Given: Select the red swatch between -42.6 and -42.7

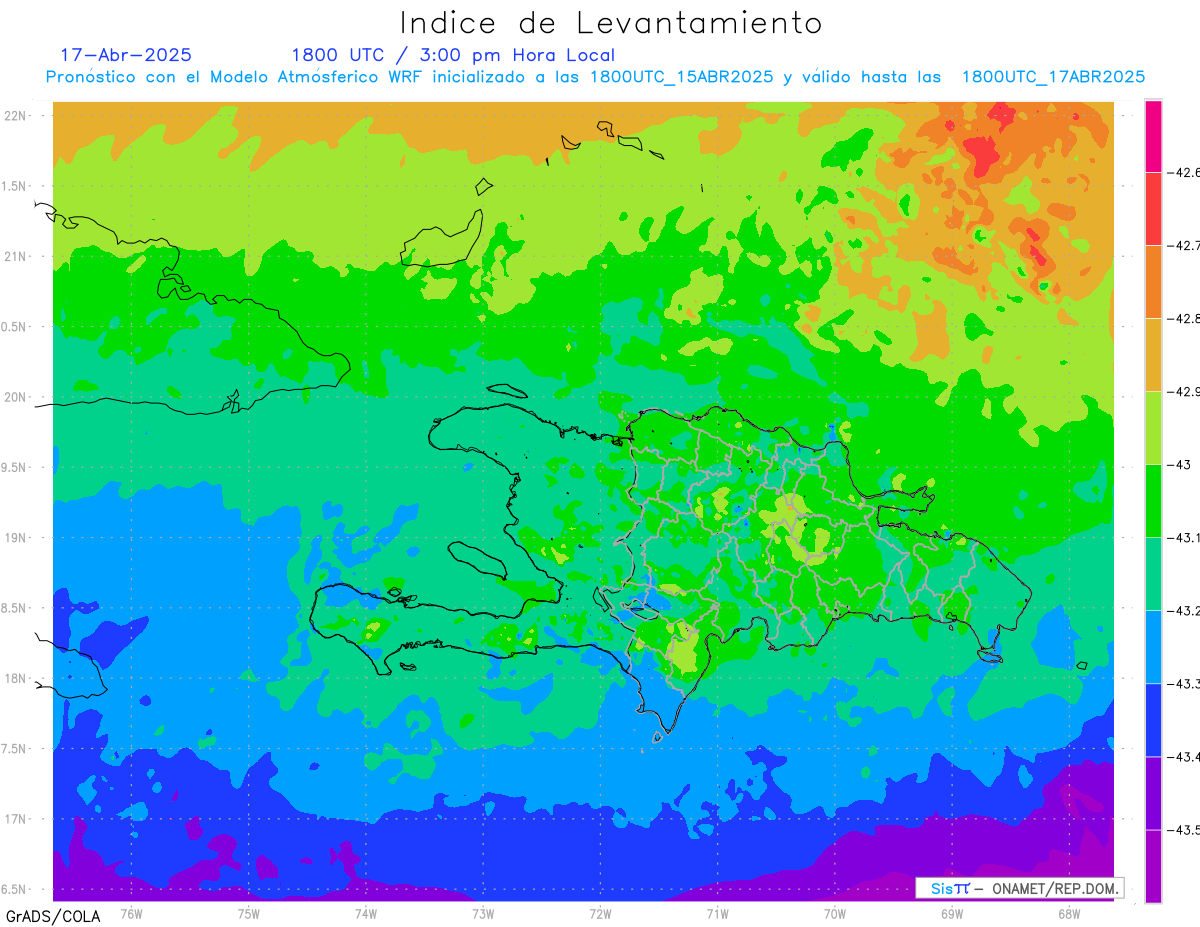Looking at the screenshot, I should click(1154, 208).
